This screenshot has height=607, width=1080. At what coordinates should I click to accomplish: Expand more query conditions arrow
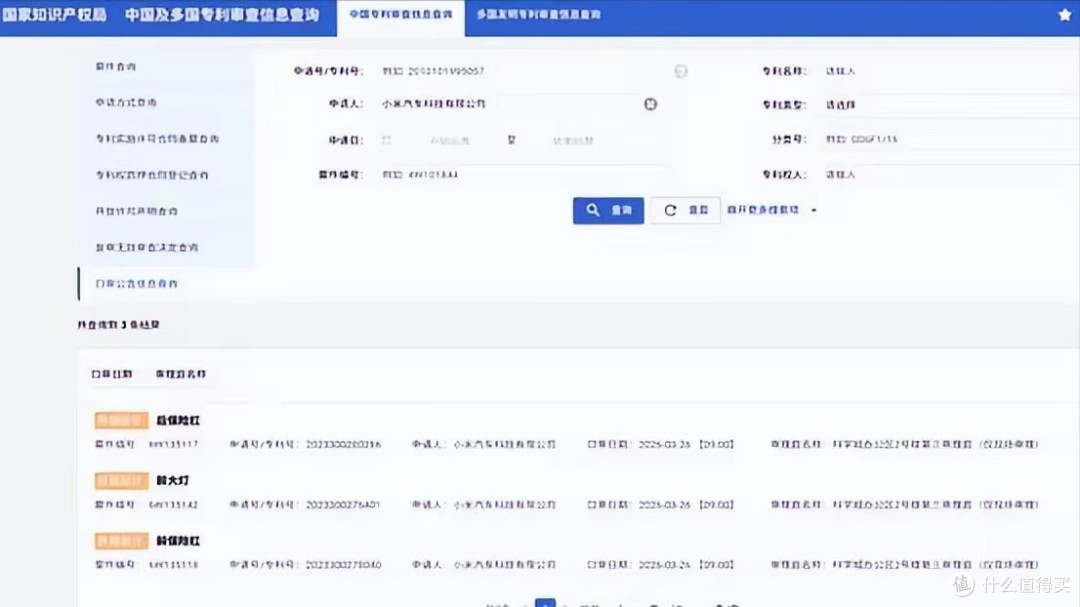point(813,210)
